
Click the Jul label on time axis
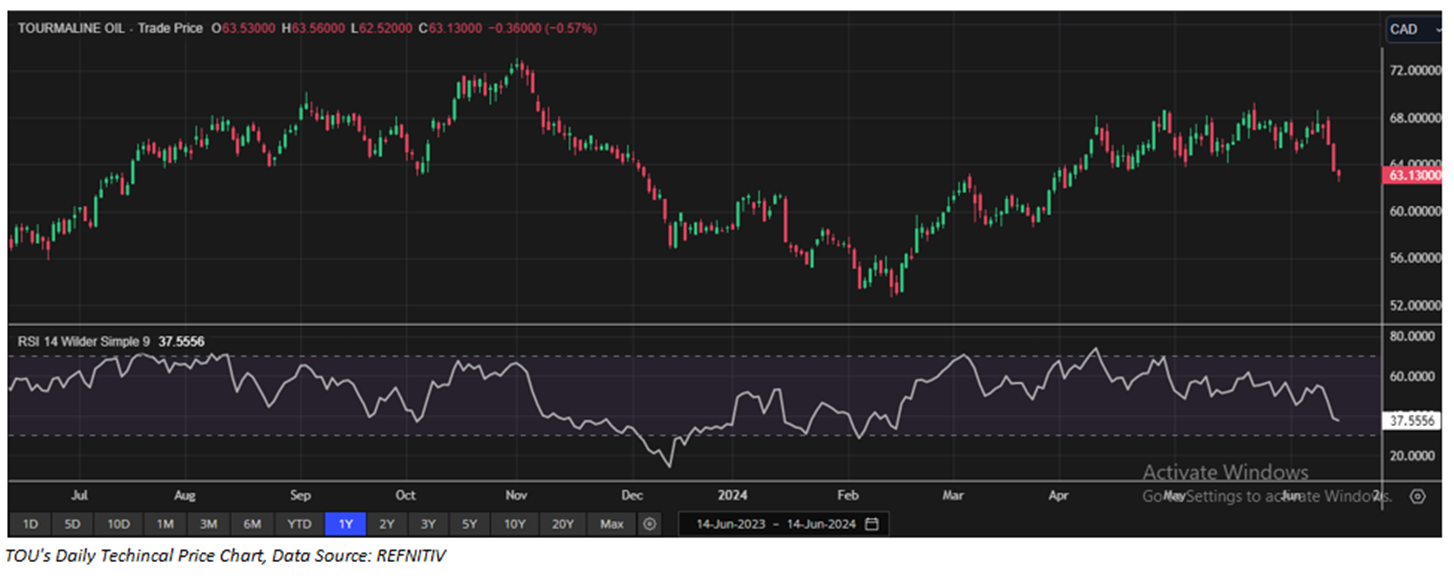coord(81,495)
